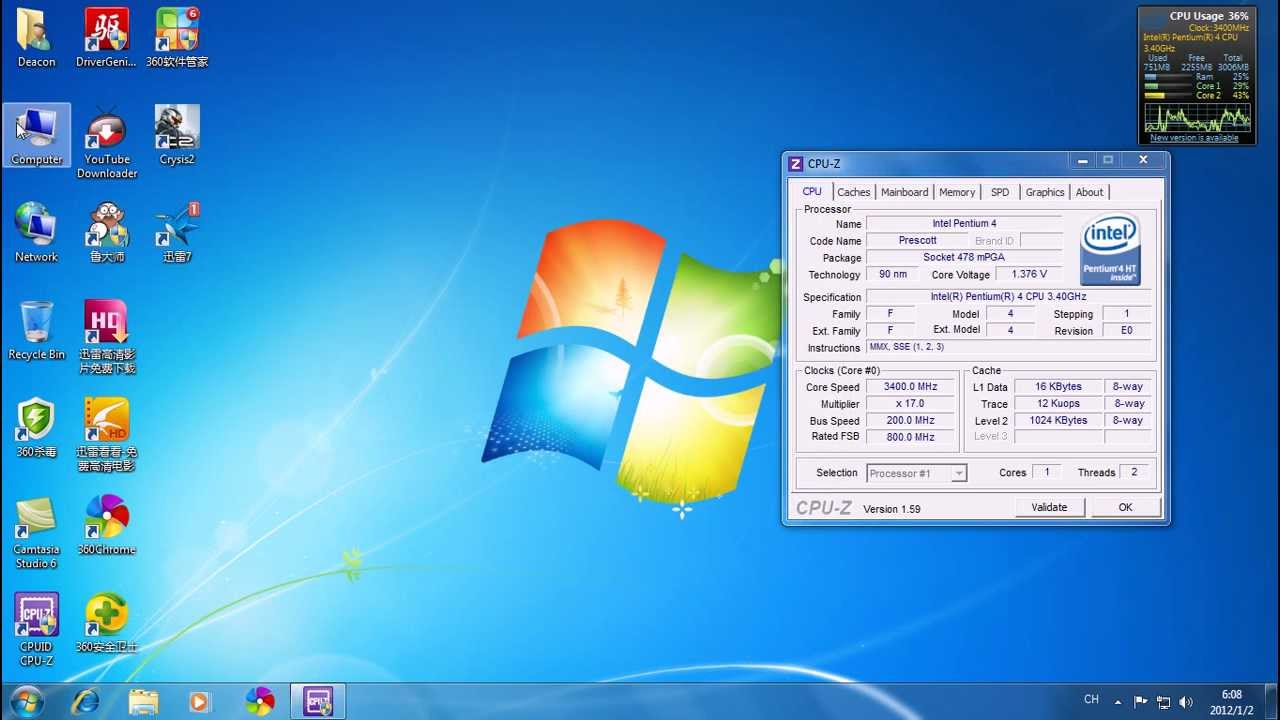Launch the Camtasia Studio 6 shortcut

click(36, 532)
